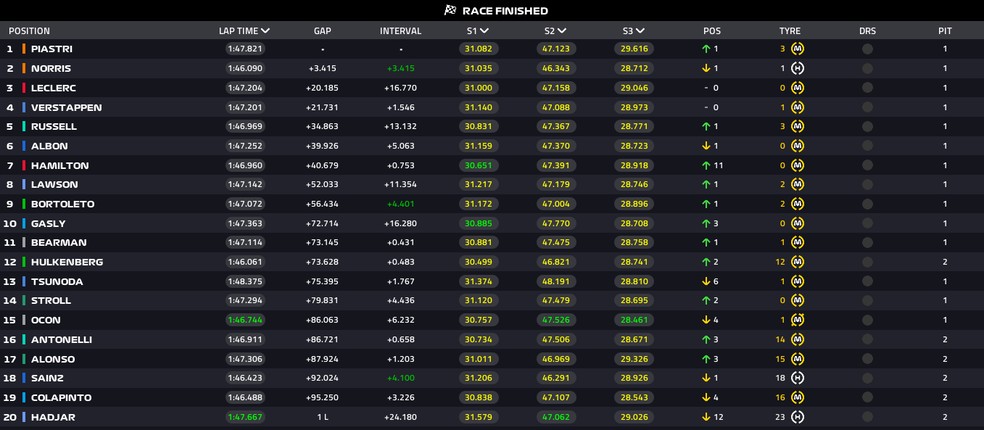Image resolution: width=984 pixels, height=430 pixels.
Task: Click the DRS indicator for Sainz
Action: tap(867, 378)
